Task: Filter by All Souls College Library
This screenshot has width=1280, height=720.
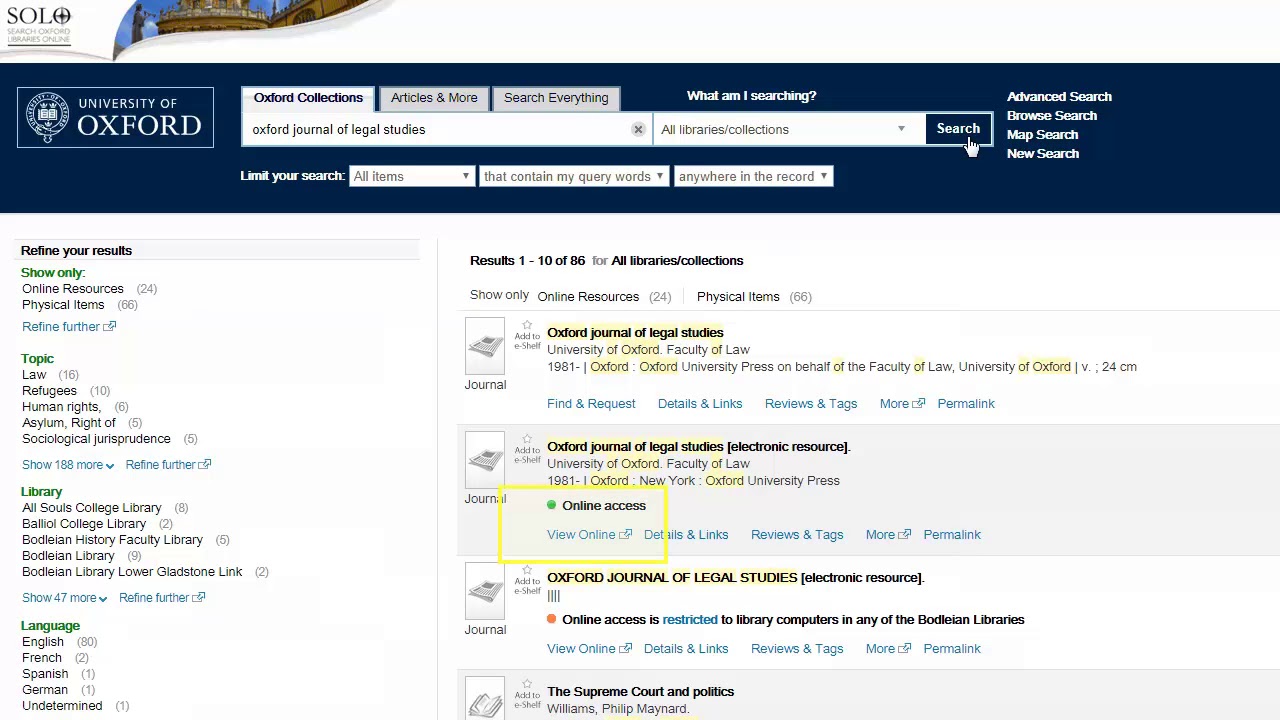Action: 92,508
